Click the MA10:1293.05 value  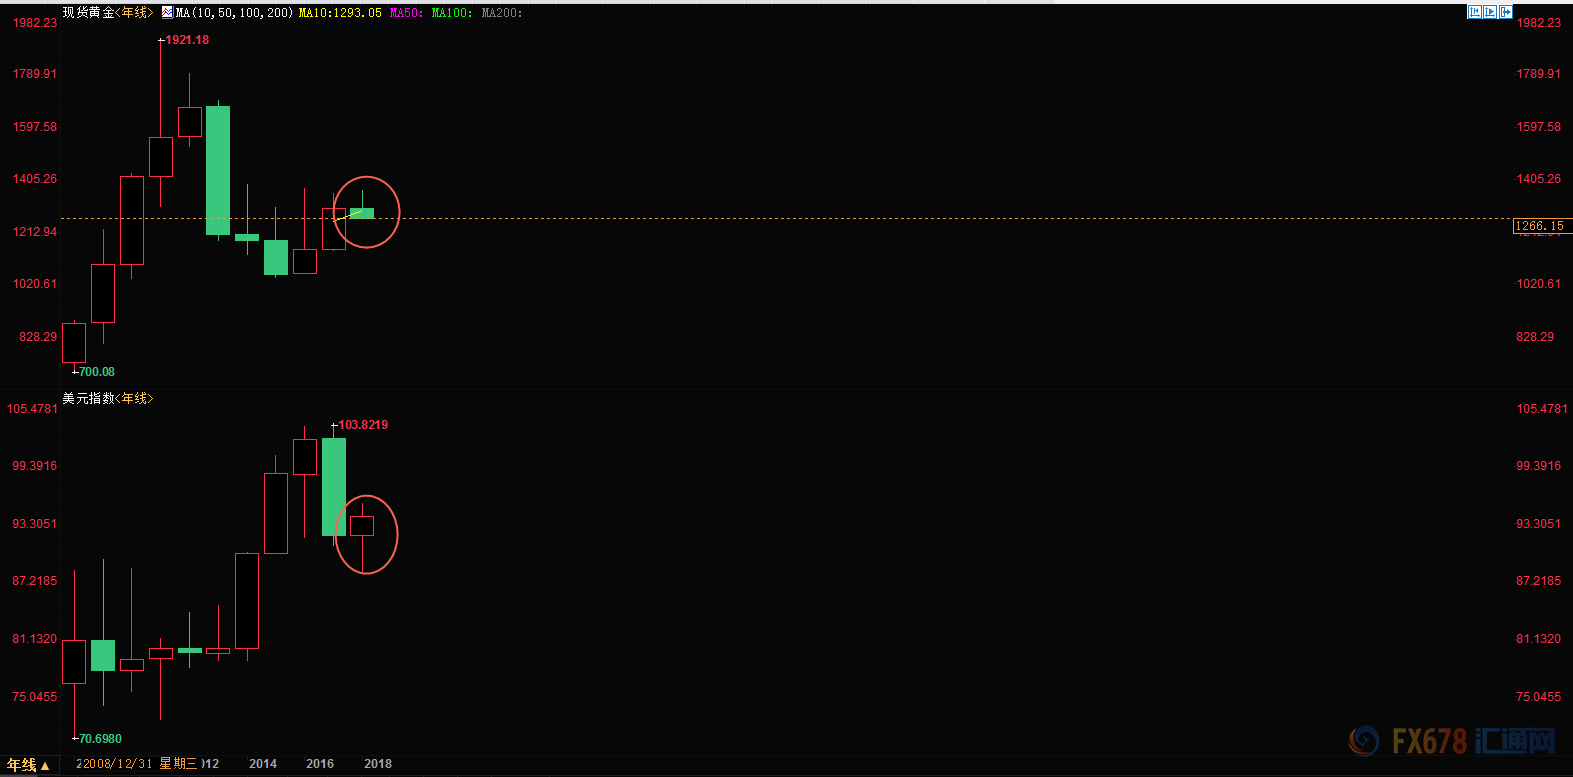(340, 13)
